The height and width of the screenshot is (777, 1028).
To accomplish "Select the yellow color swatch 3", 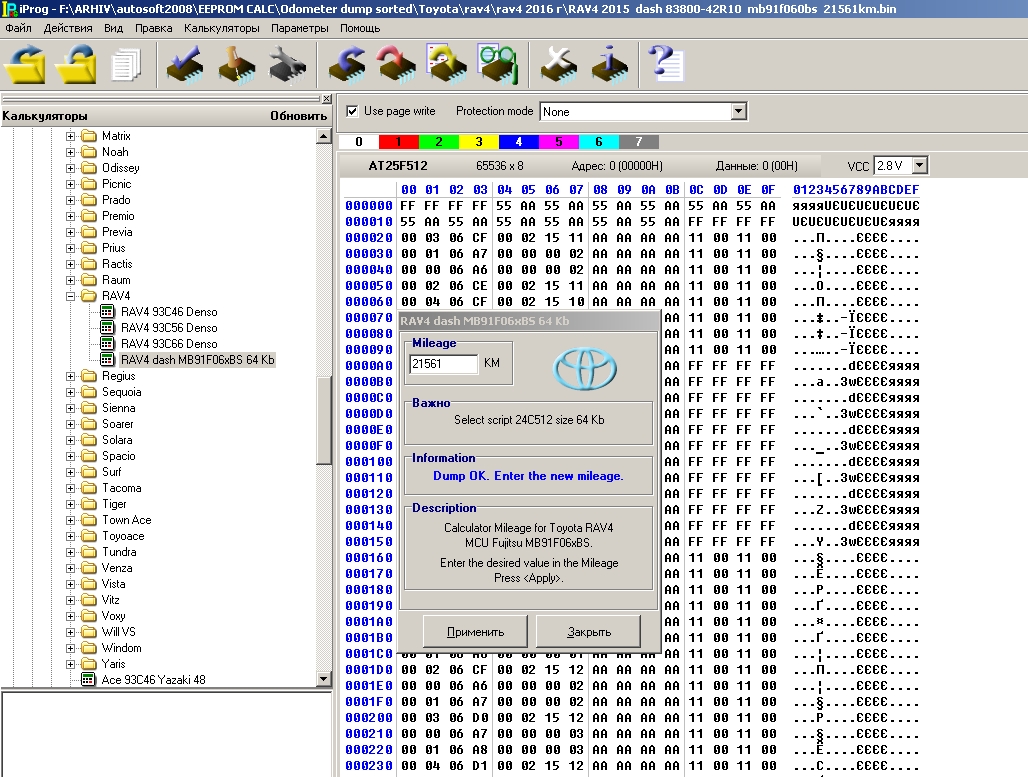I will point(479,142).
